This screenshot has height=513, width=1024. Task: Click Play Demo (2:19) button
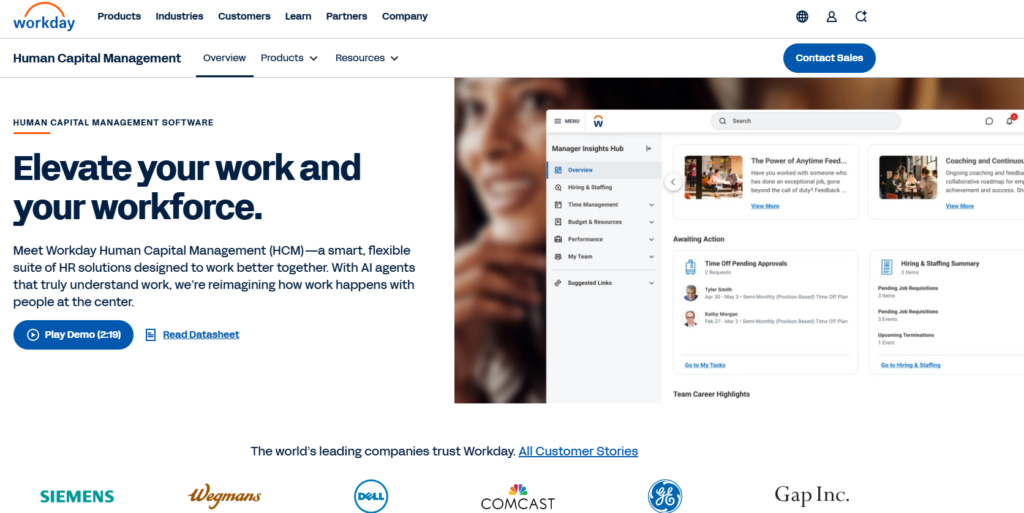pyautogui.click(x=73, y=335)
